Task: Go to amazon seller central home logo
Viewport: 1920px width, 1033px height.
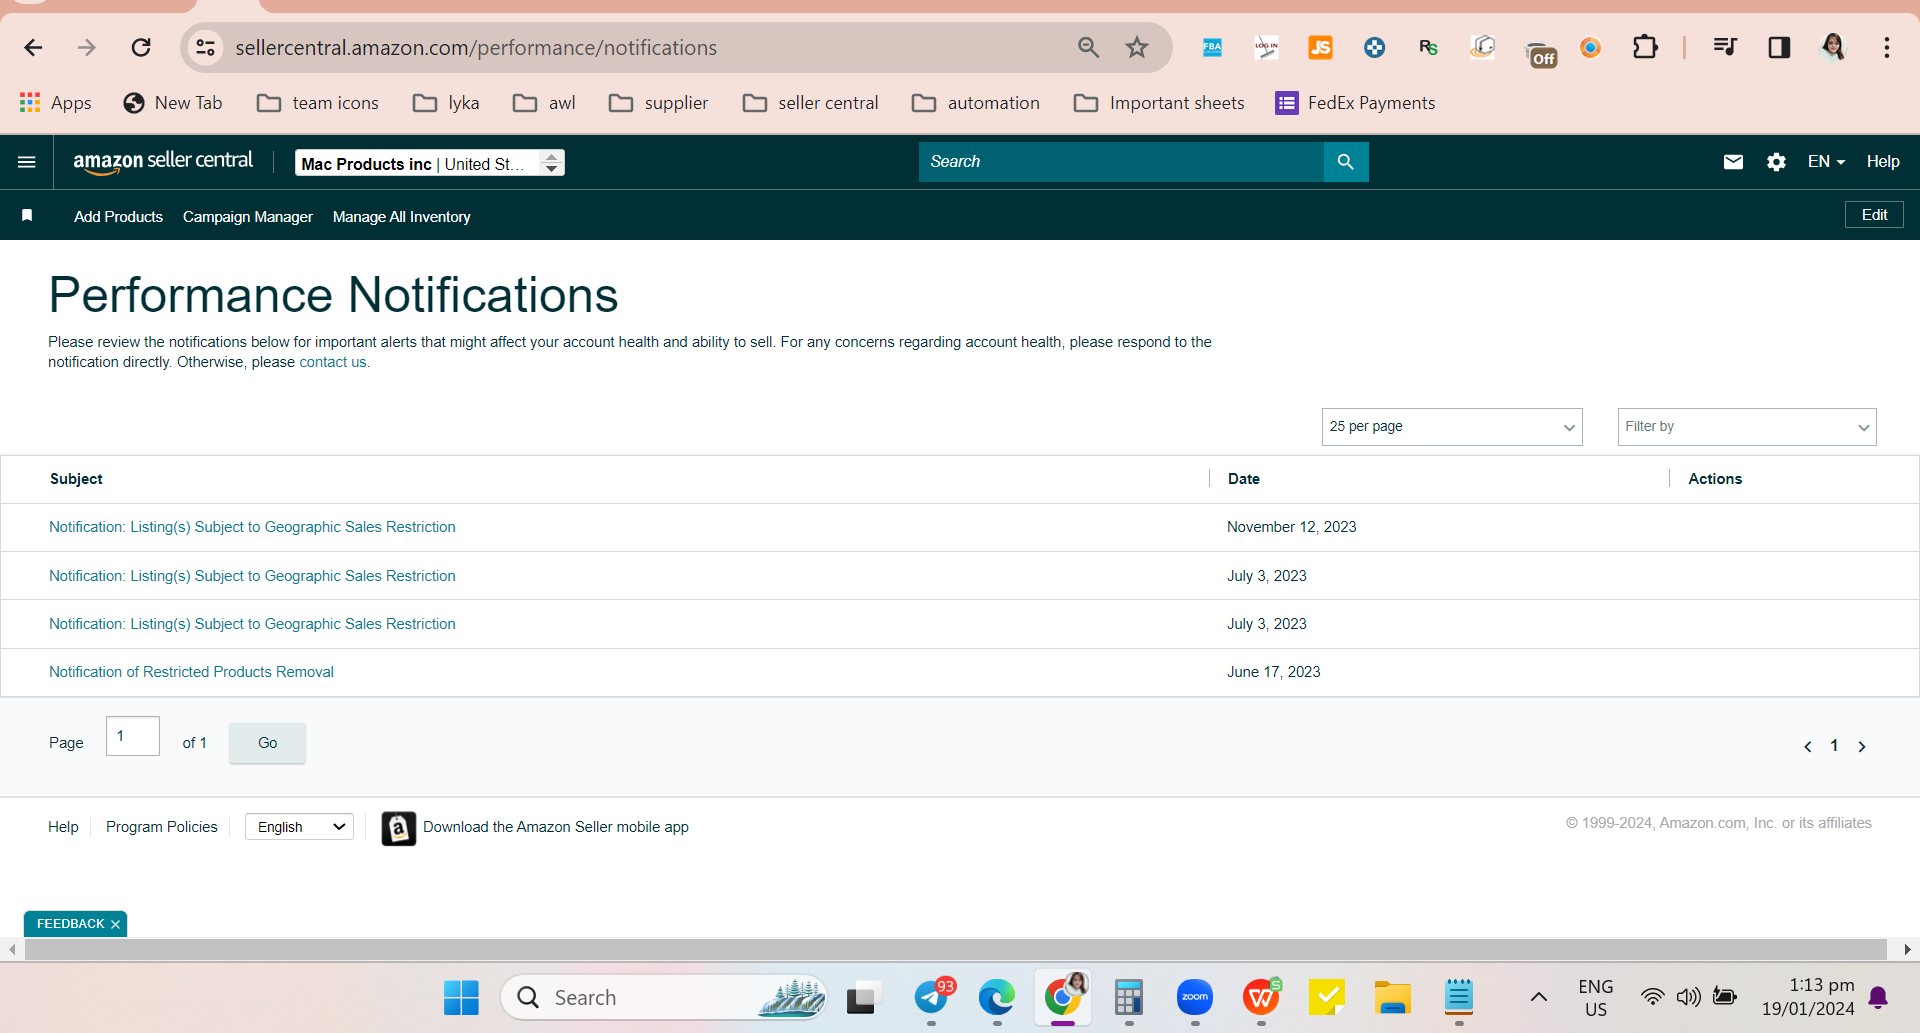Action: (163, 162)
